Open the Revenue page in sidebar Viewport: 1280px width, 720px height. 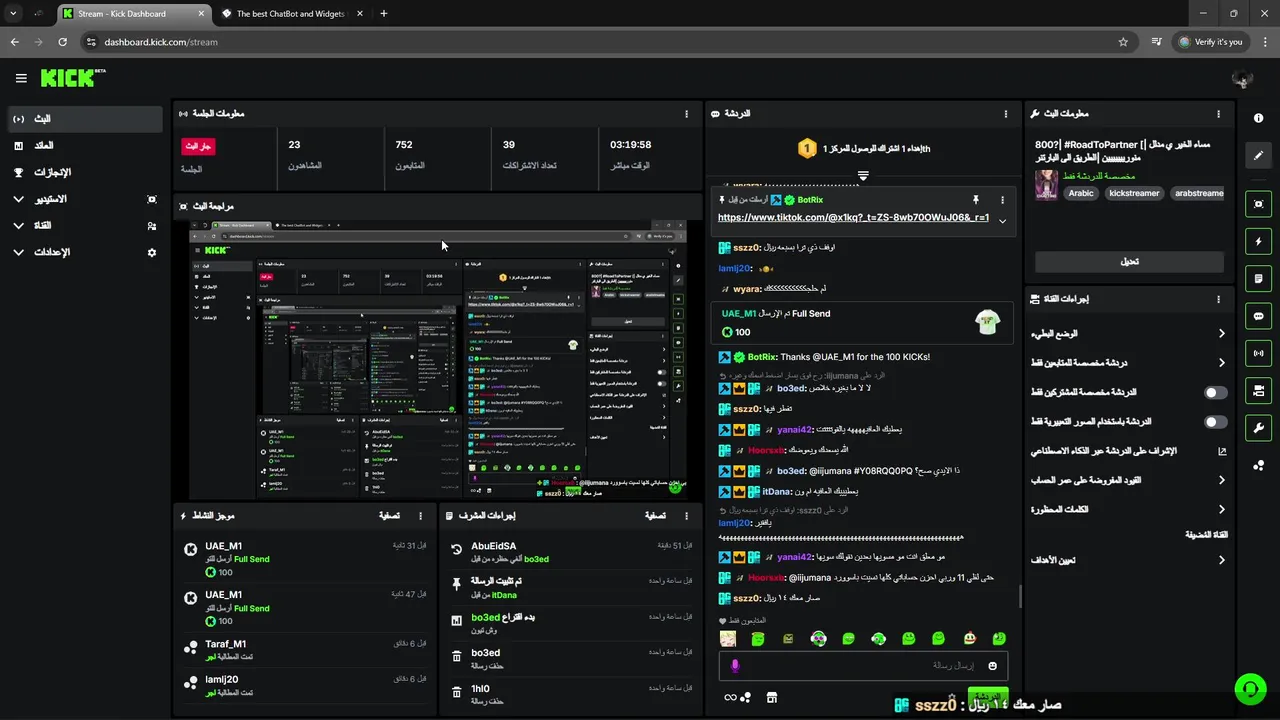[x=84, y=146]
